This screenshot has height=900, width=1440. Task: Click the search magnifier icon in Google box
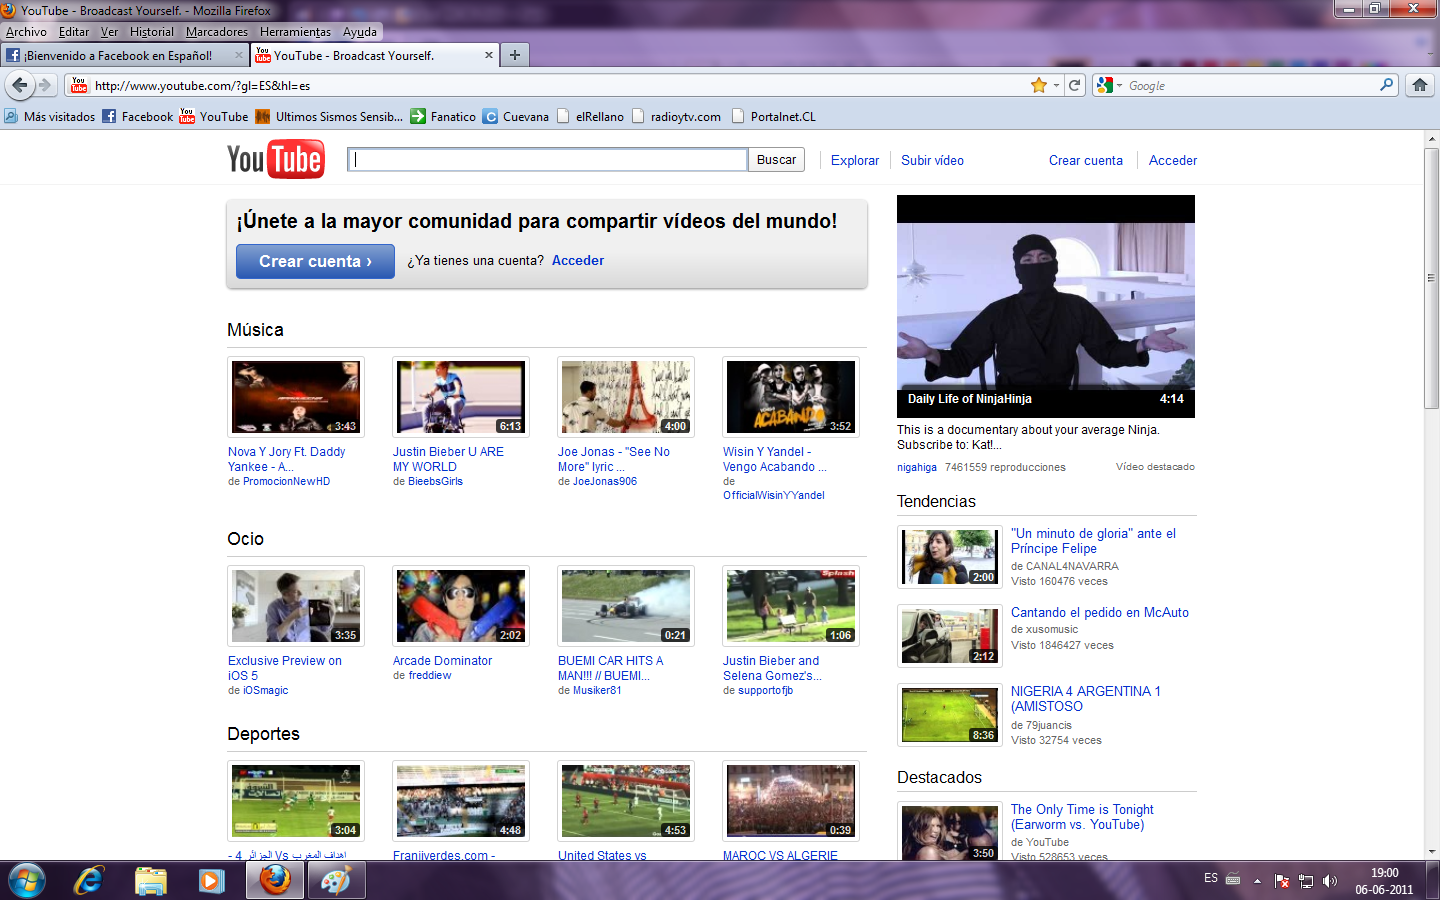(1386, 85)
